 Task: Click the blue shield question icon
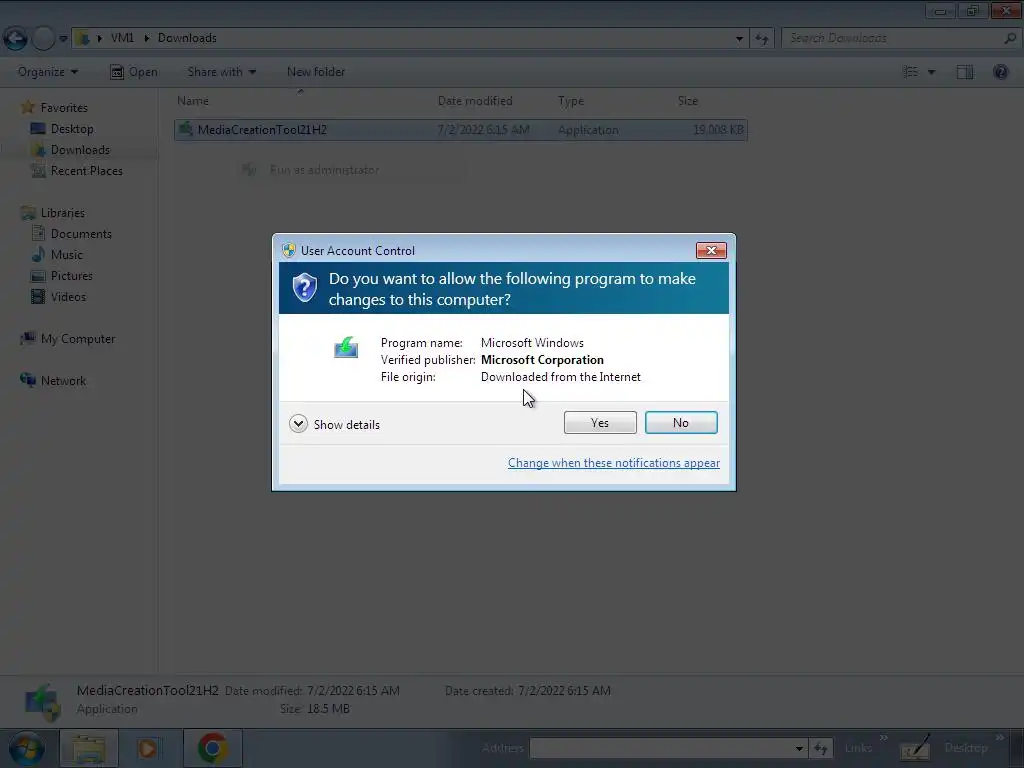click(x=304, y=287)
